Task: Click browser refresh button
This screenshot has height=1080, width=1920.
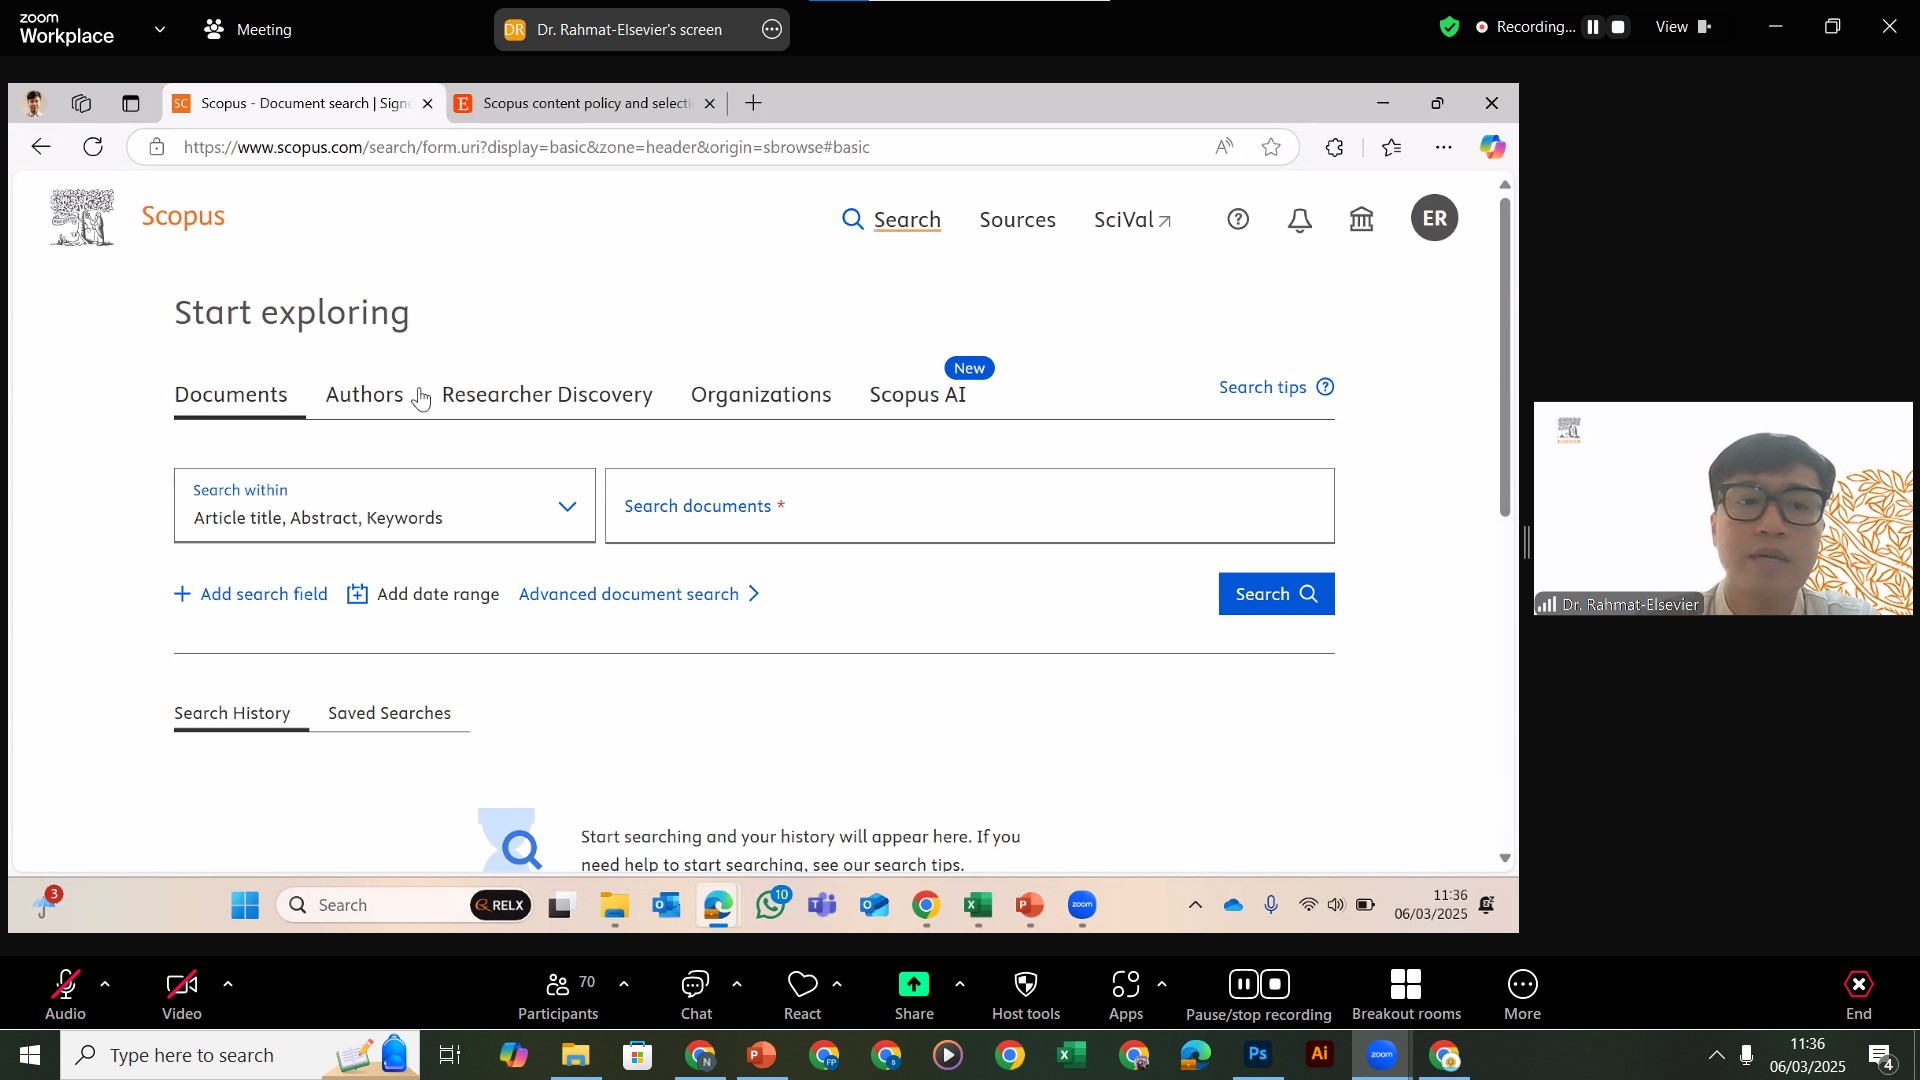Action: pyautogui.click(x=93, y=147)
